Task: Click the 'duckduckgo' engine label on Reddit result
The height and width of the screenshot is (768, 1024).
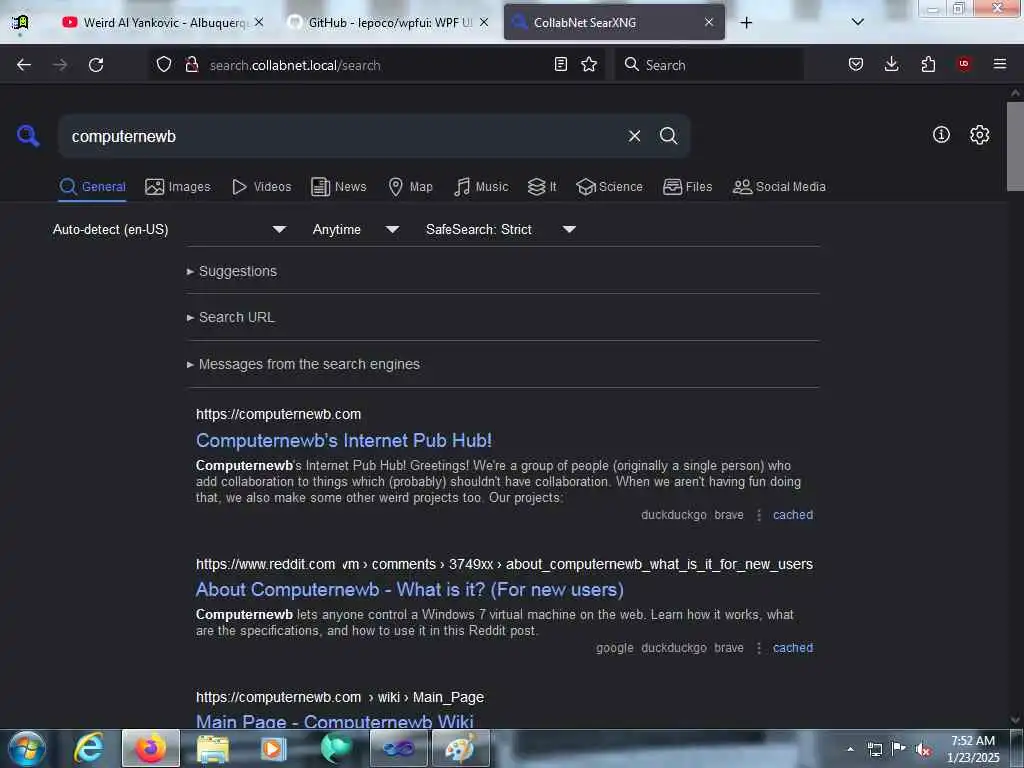Action: point(673,648)
